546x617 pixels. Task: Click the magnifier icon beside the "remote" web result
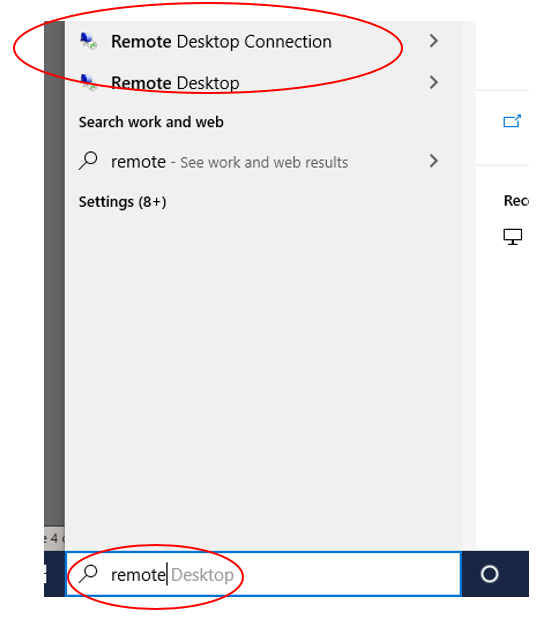tap(88, 161)
